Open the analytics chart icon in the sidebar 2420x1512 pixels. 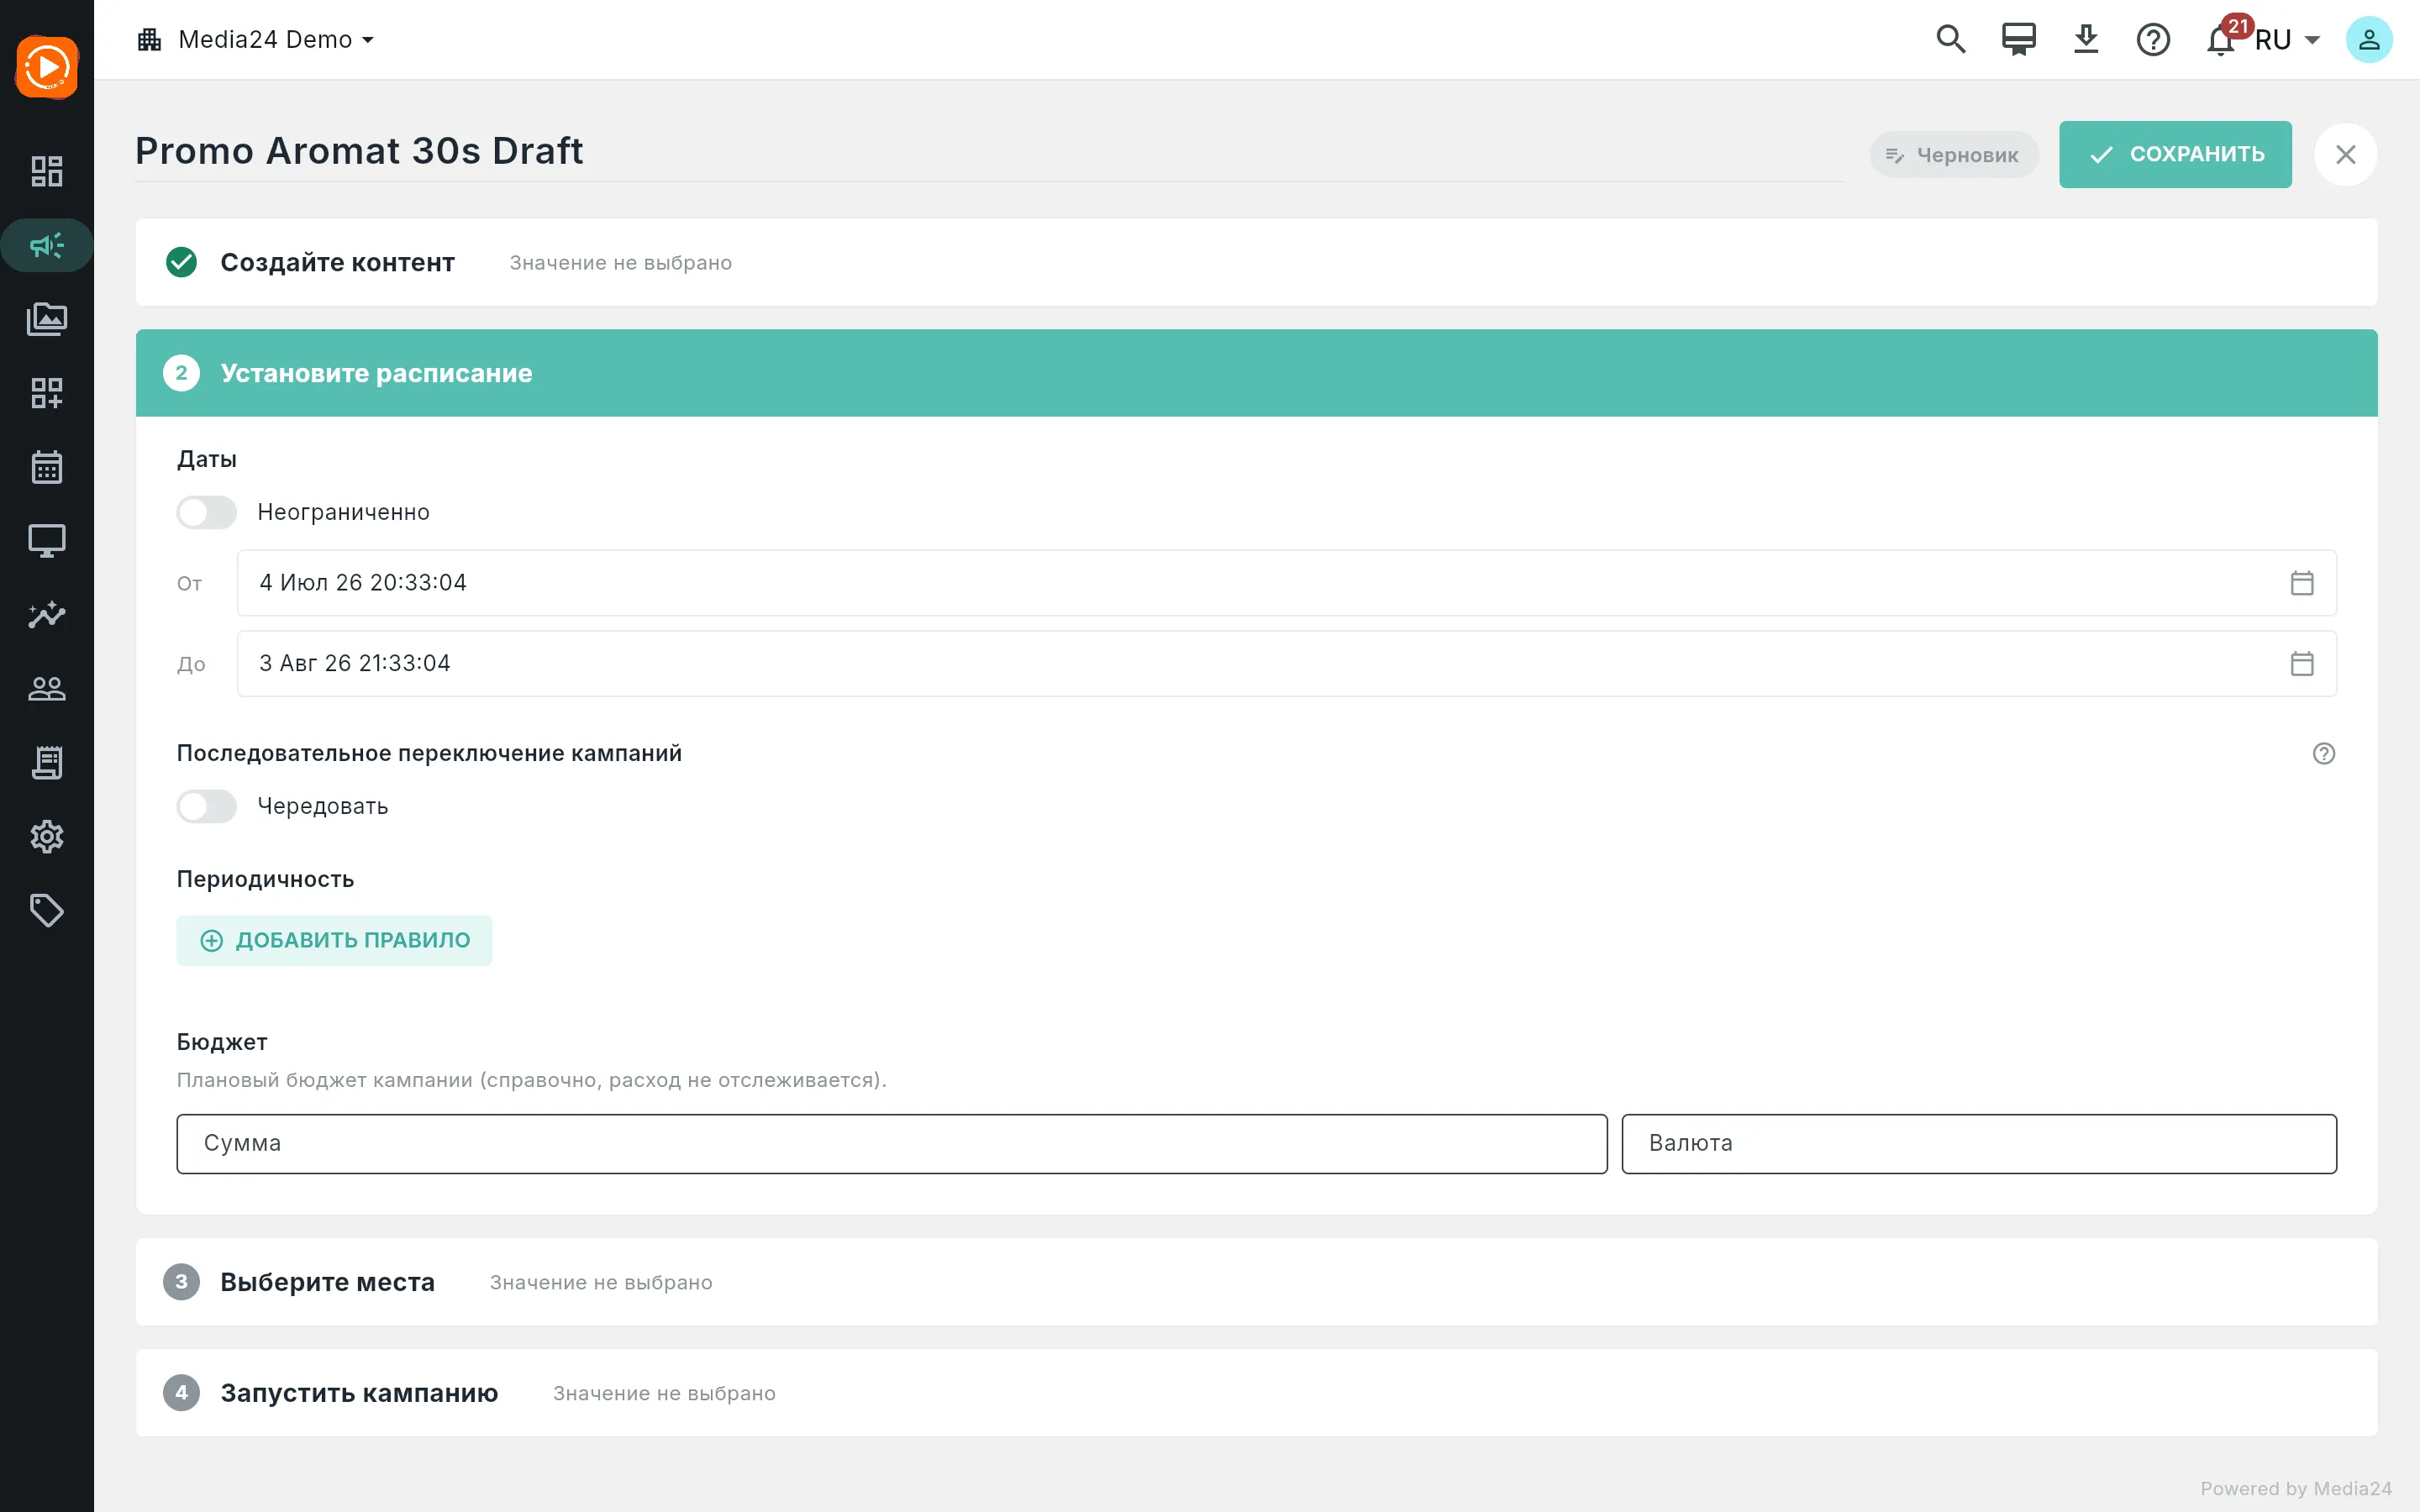(47, 615)
